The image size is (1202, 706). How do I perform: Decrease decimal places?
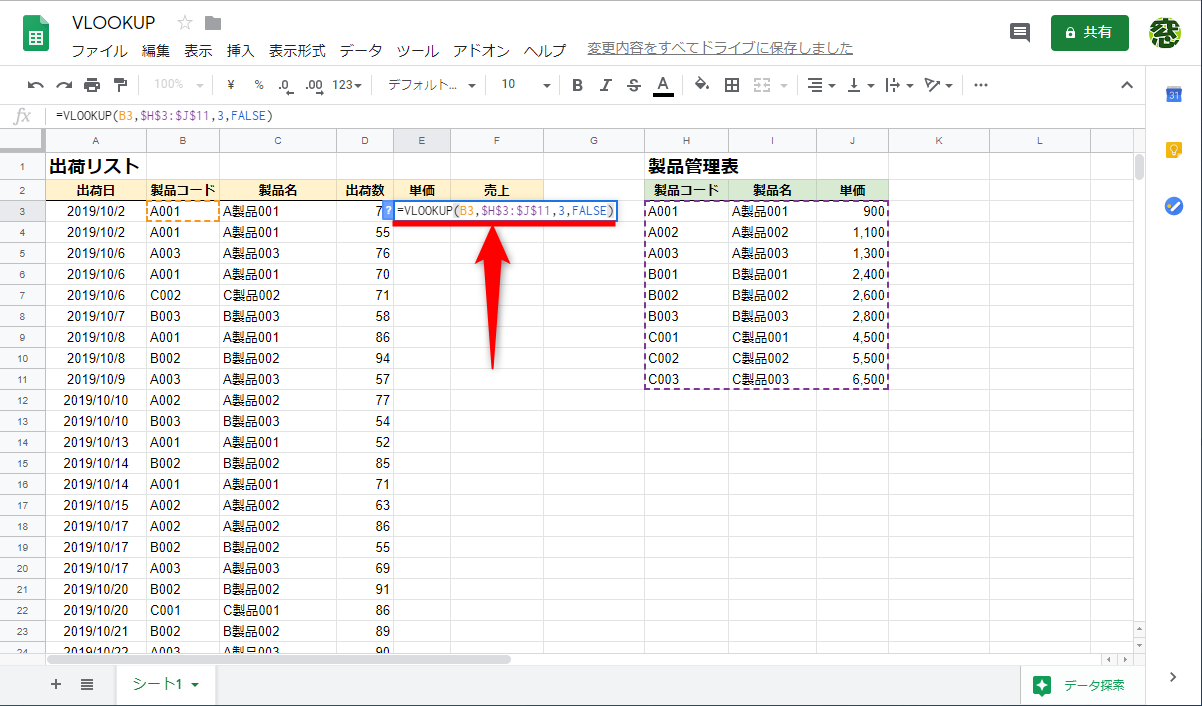pyautogui.click(x=285, y=85)
